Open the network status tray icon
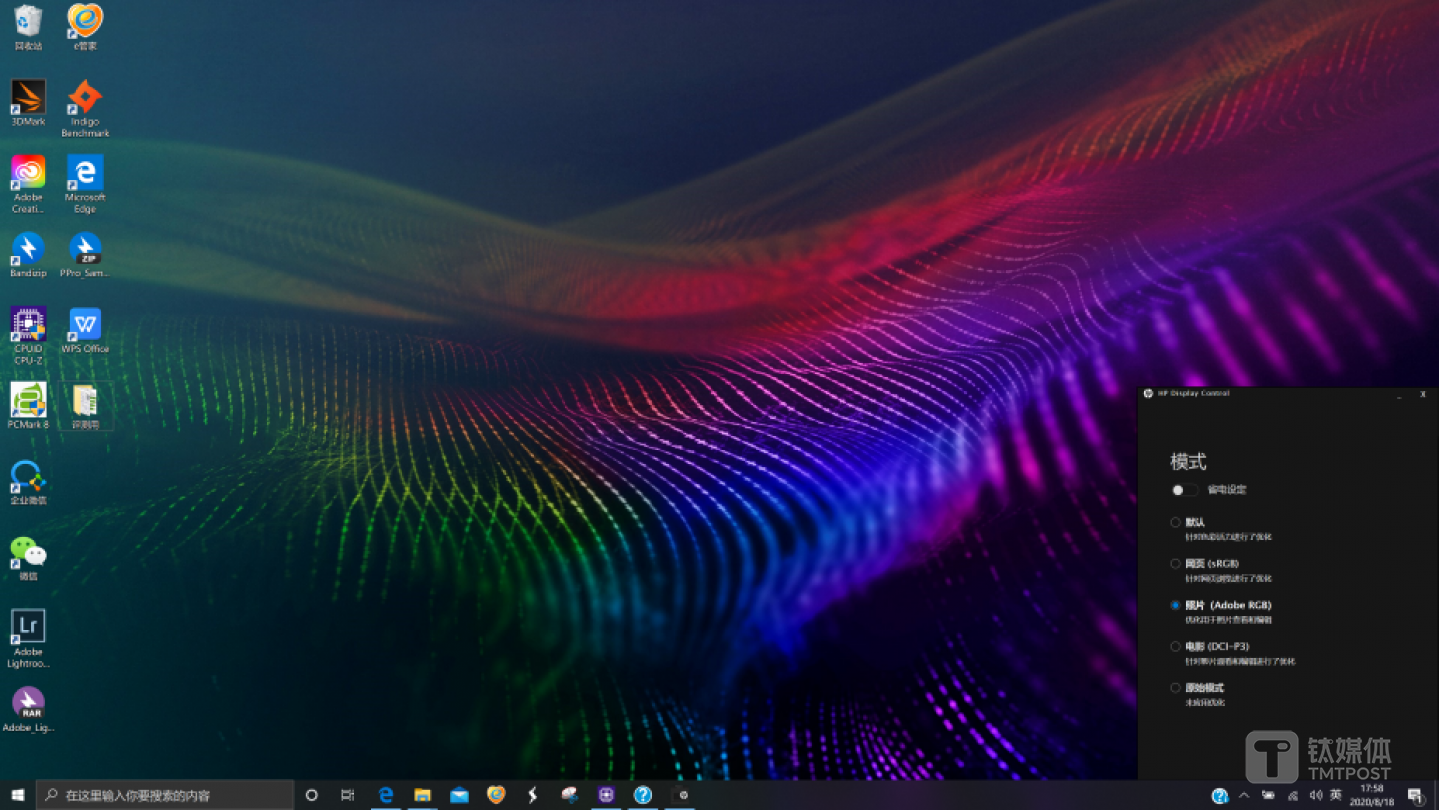Image resolution: width=1439 pixels, height=810 pixels. tap(1292, 795)
